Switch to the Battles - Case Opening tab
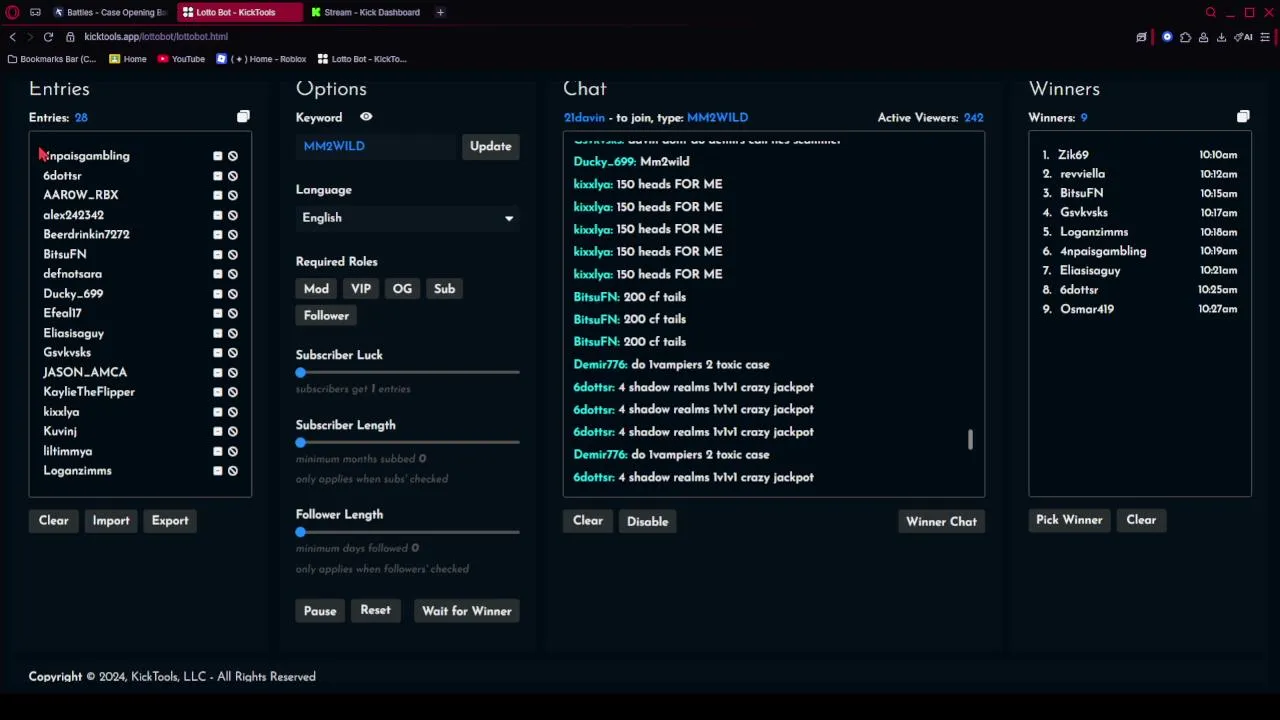Viewport: 1280px width, 720px height. point(110,12)
